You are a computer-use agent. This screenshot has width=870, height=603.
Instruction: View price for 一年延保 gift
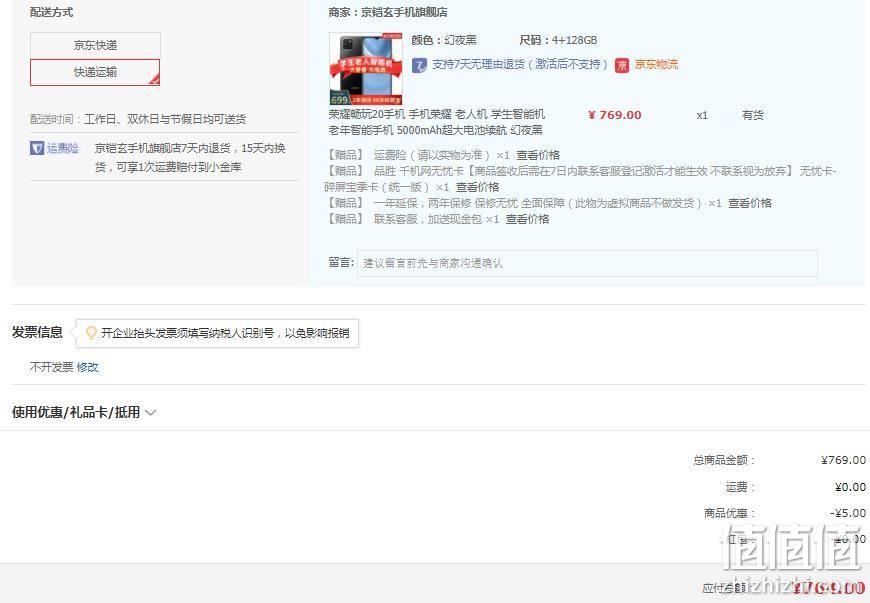[x=750, y=203]
